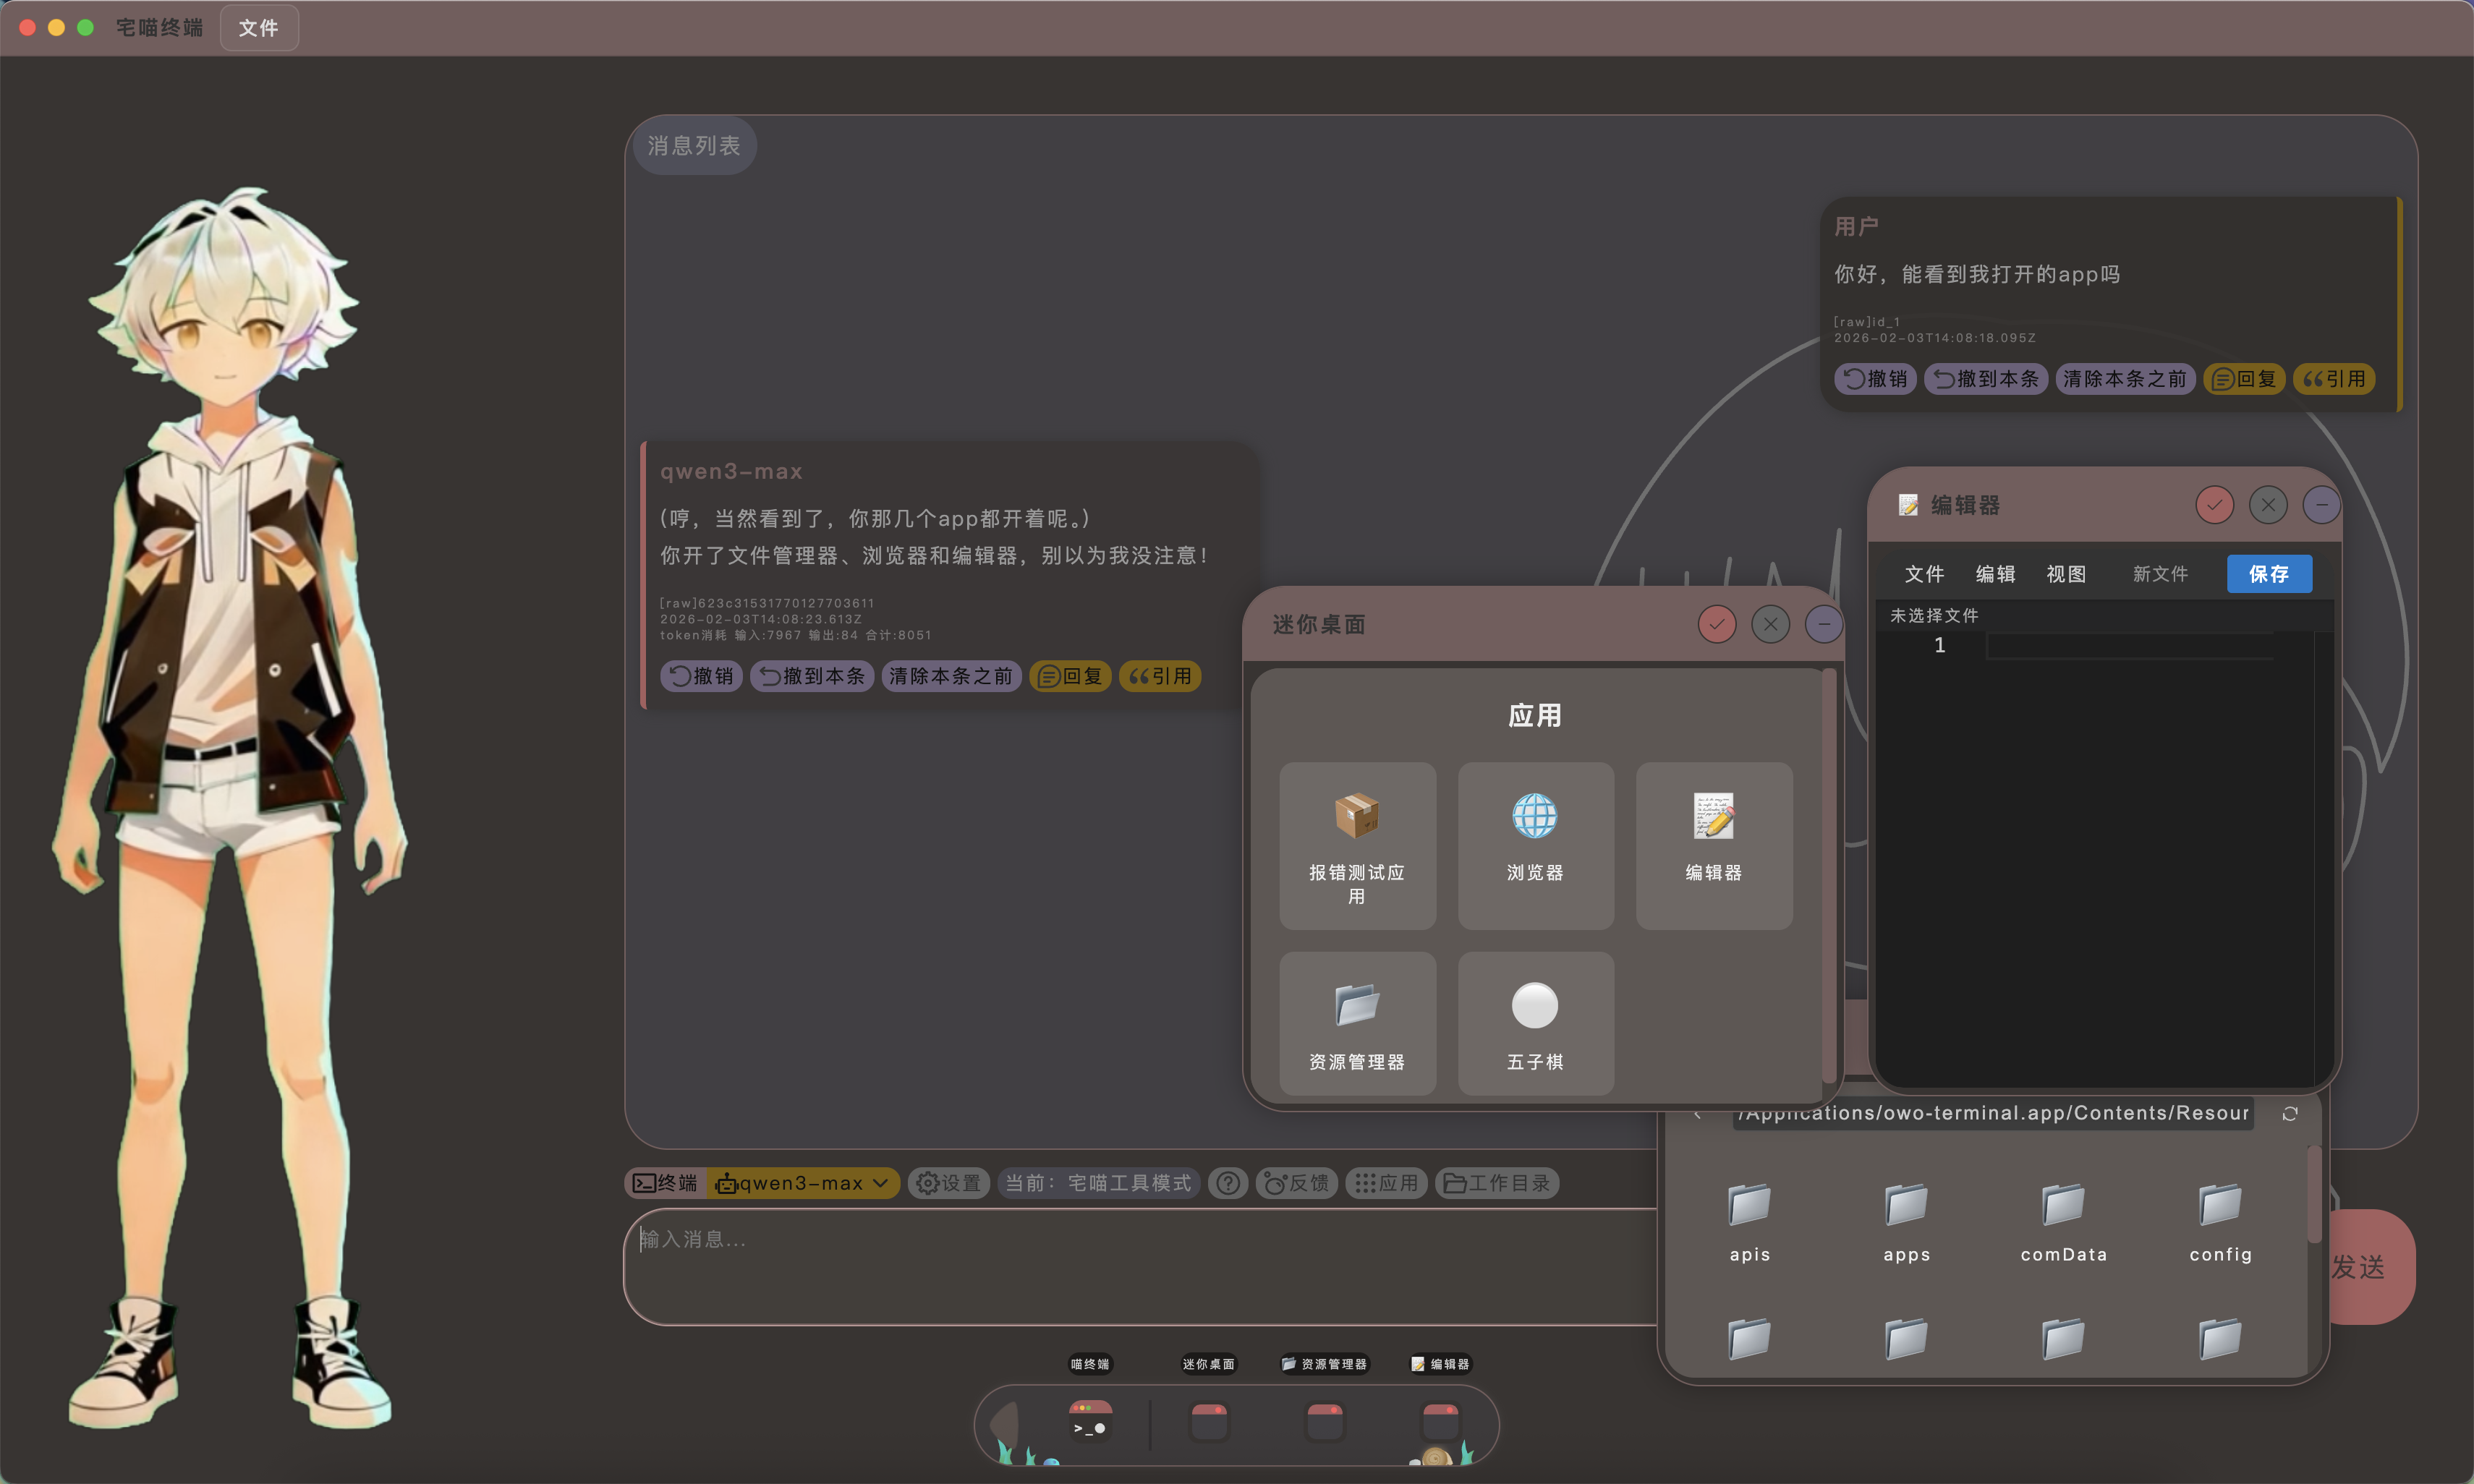Expand the qwen3-max model dropdown
The height and width of the screenshot is (1484, 2474).
coord(803,1183)
